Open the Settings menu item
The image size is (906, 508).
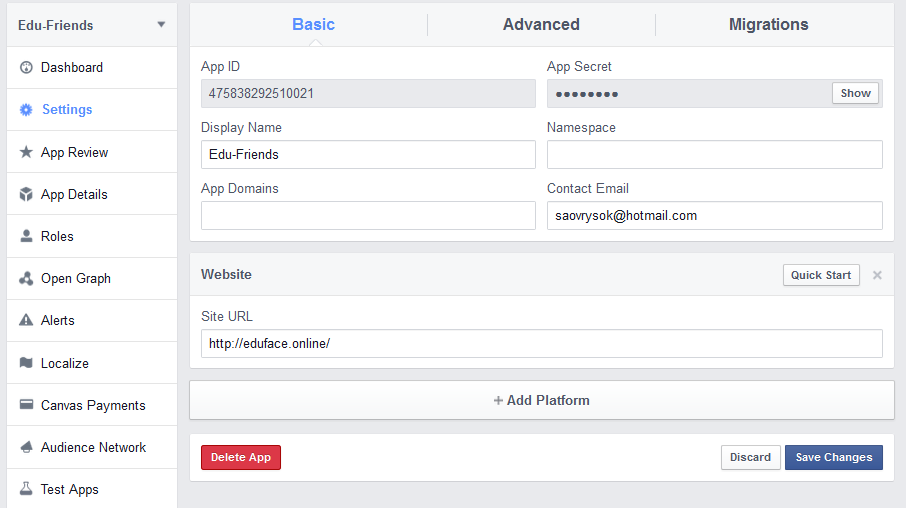92,110
